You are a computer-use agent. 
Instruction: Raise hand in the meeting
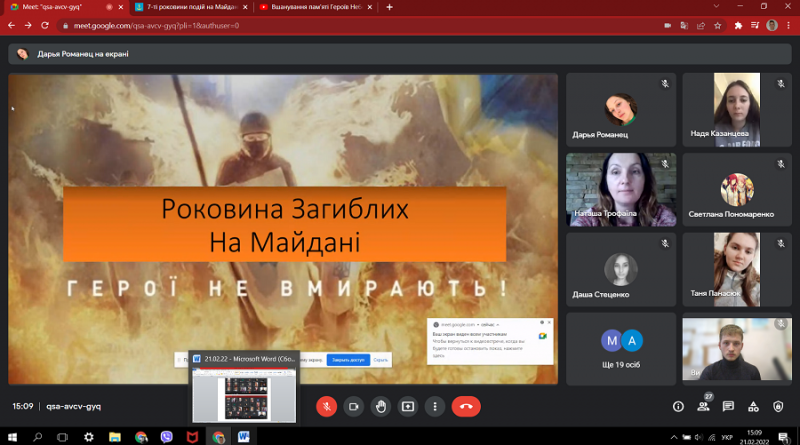pyautogui.click(x=381, y=407)
